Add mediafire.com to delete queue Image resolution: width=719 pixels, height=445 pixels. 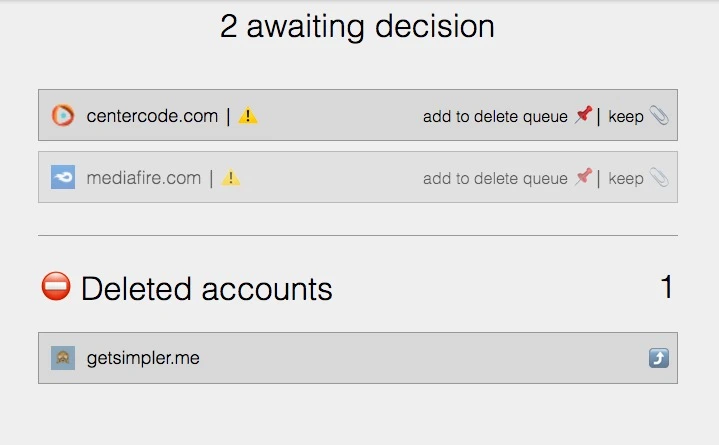click(x=495, y=179)
